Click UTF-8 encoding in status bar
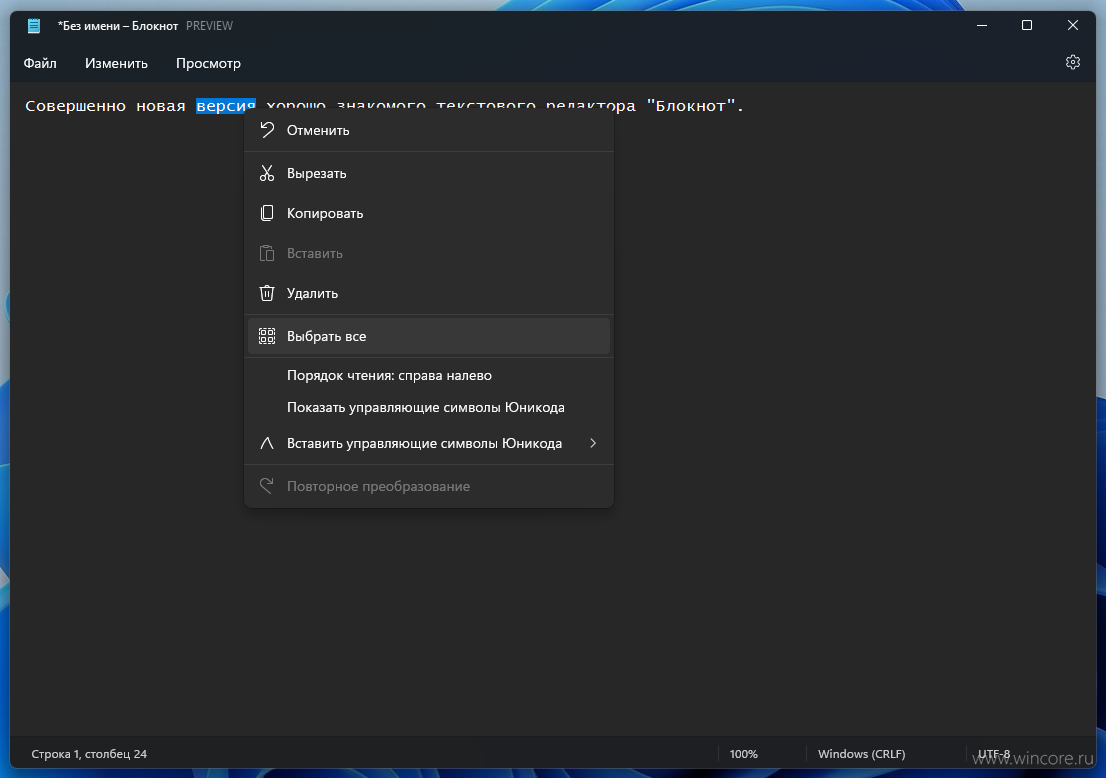 (993, 753)
